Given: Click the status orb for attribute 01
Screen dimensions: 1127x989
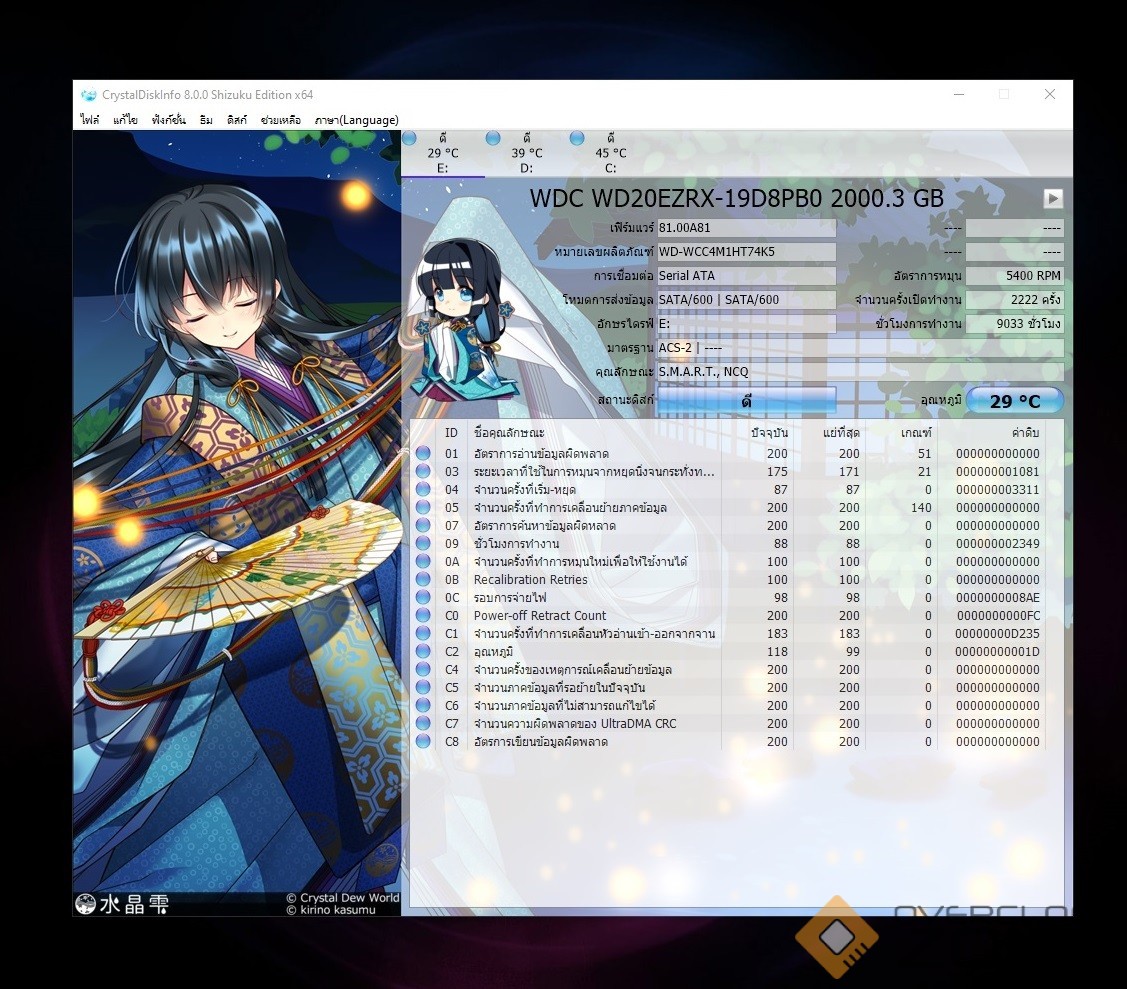Looking at the screenshot, I should coord(423,454).
